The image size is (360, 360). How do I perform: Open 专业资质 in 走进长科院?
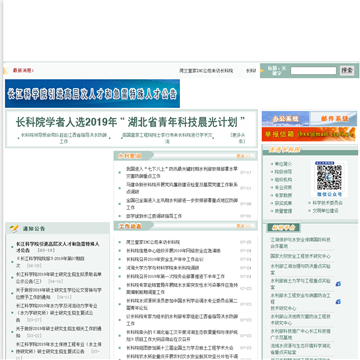[x=283, y=187]
